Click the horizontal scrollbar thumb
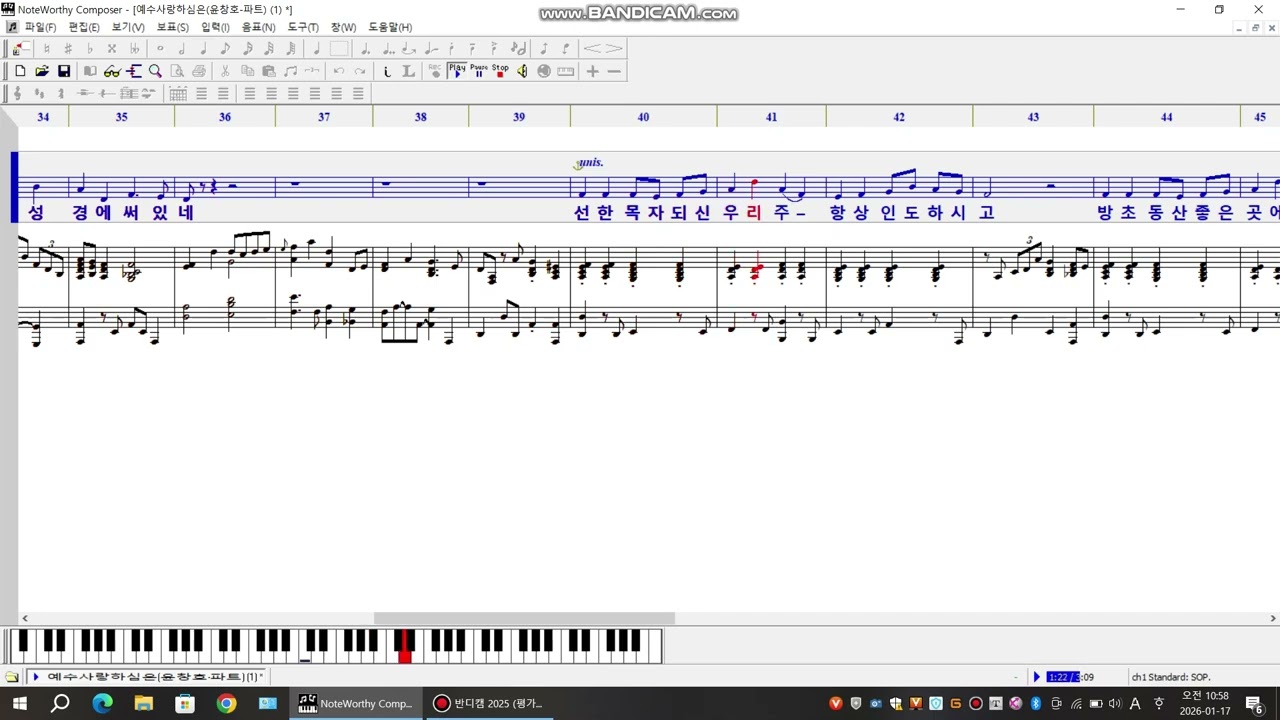 (x=524, y=618)
